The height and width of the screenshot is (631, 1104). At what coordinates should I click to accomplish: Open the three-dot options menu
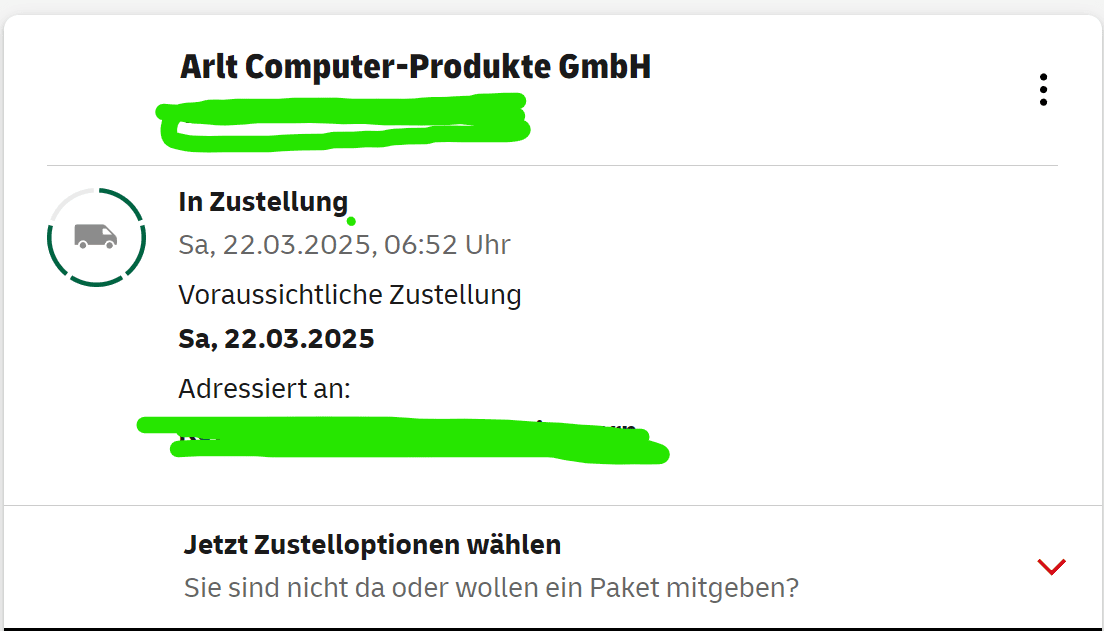point(1043,90)
